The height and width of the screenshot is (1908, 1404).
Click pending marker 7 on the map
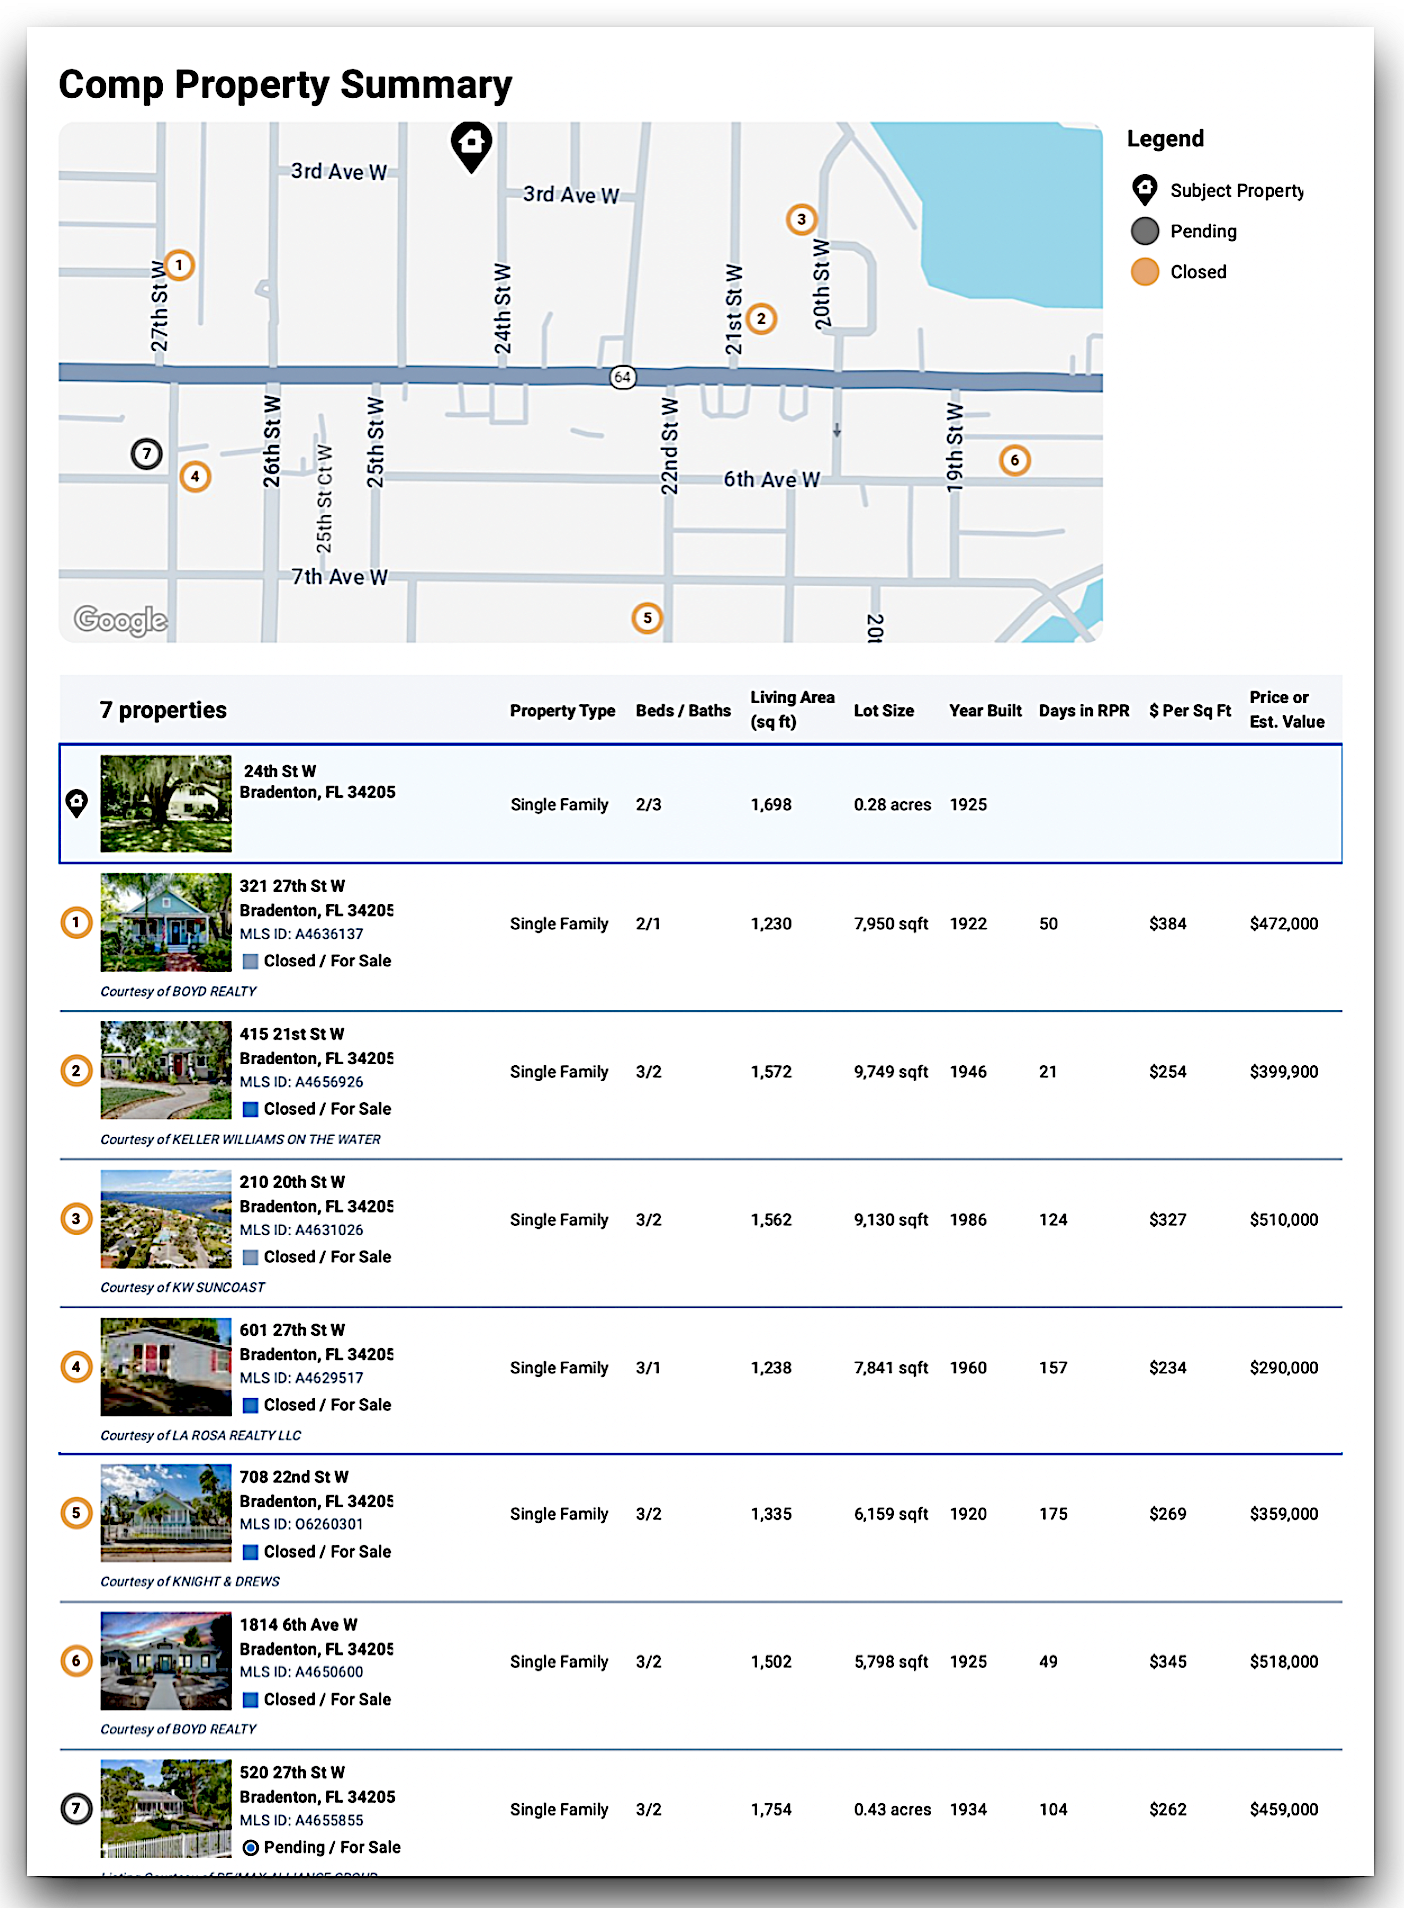147,454
